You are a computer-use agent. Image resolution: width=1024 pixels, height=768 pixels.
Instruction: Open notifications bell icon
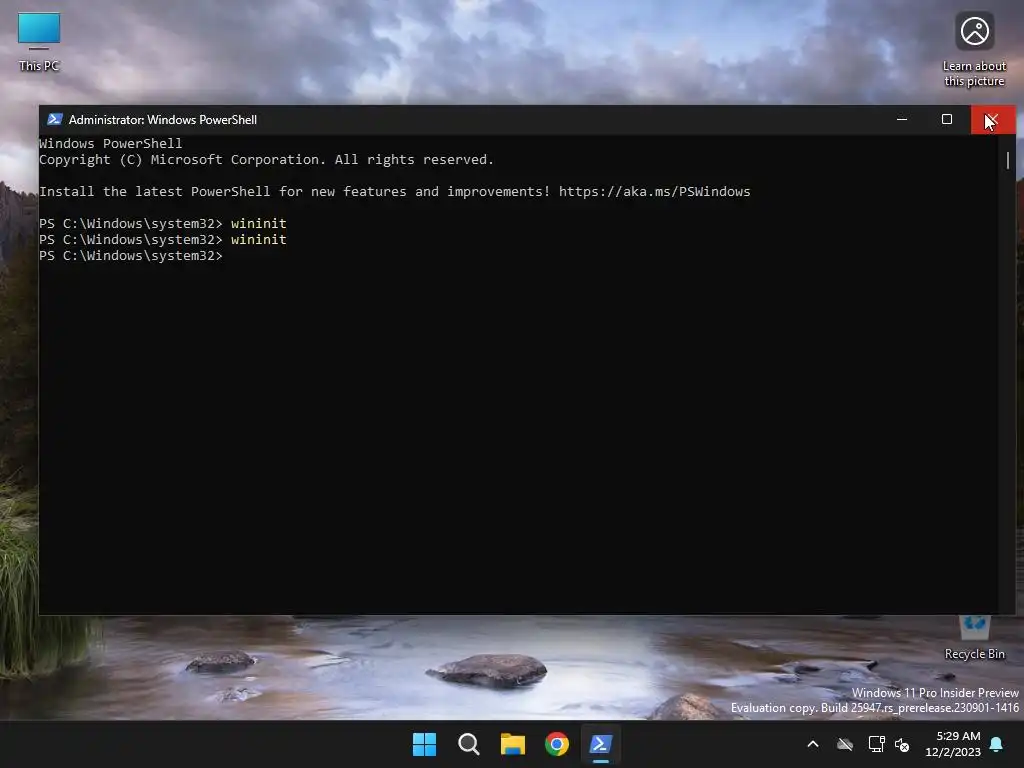click(x=996, y=744)
